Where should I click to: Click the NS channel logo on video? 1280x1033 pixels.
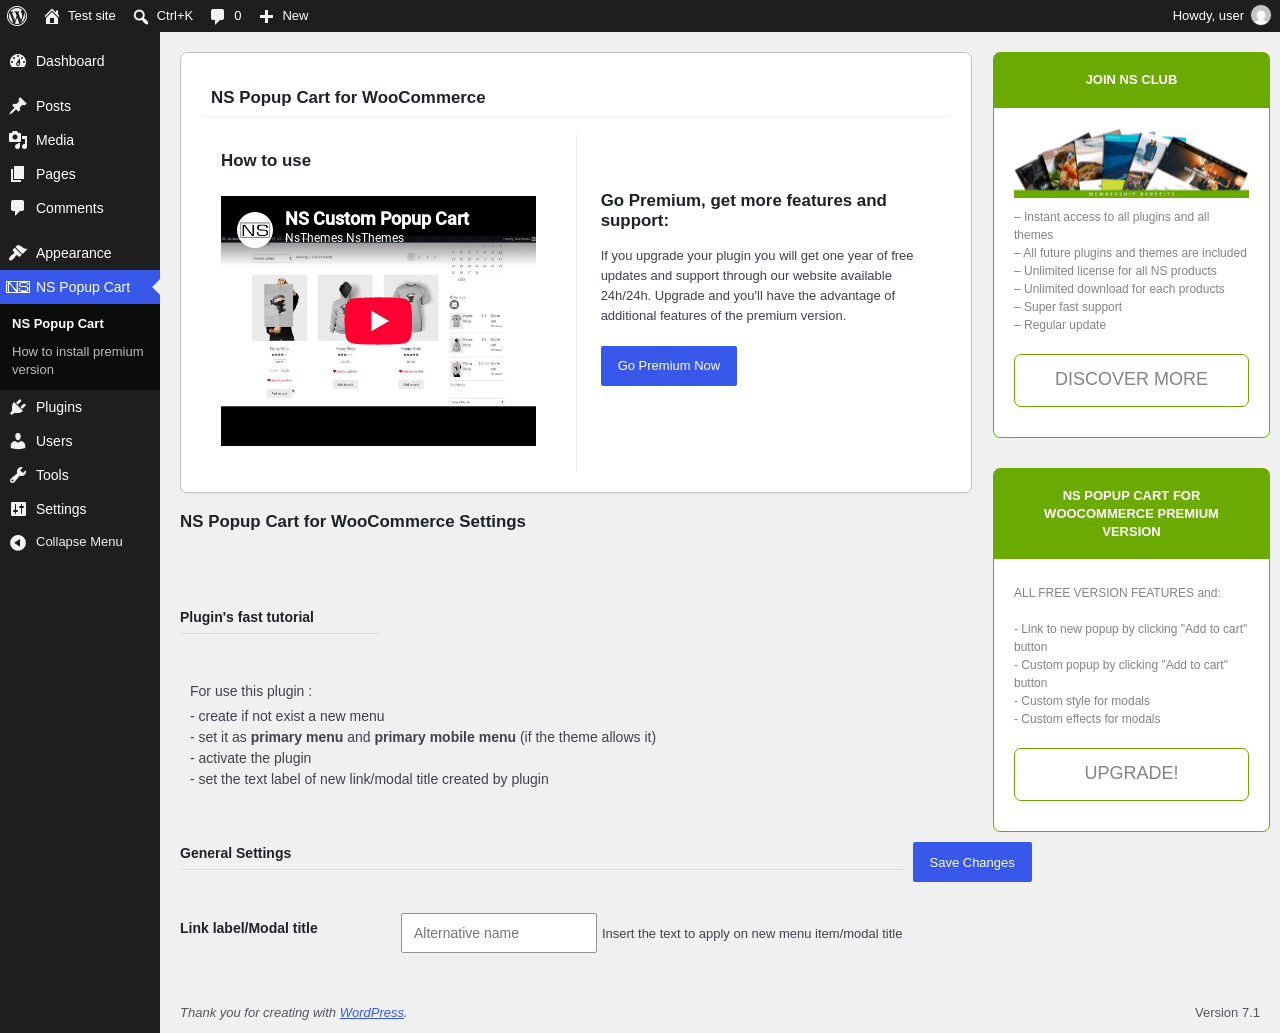255,230
